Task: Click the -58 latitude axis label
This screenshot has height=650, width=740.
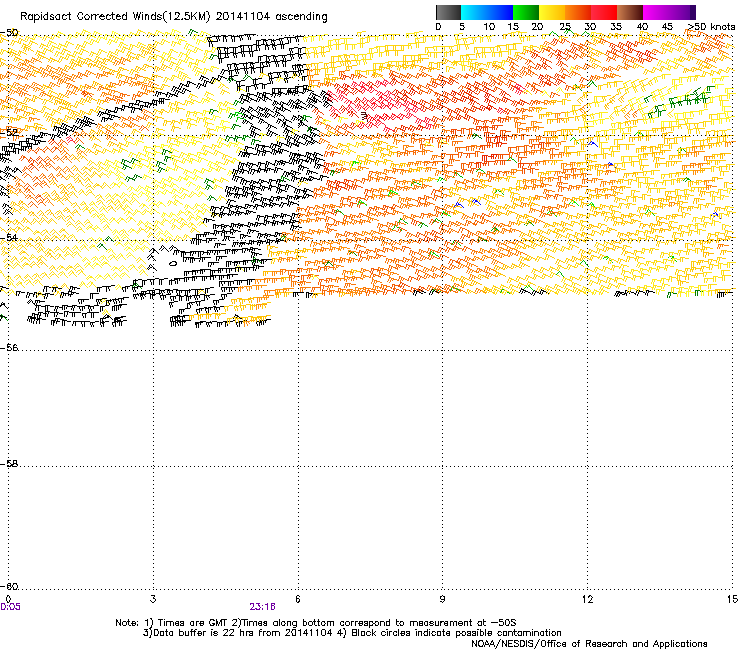Action: pyautogui.click(x=9, y=464)
